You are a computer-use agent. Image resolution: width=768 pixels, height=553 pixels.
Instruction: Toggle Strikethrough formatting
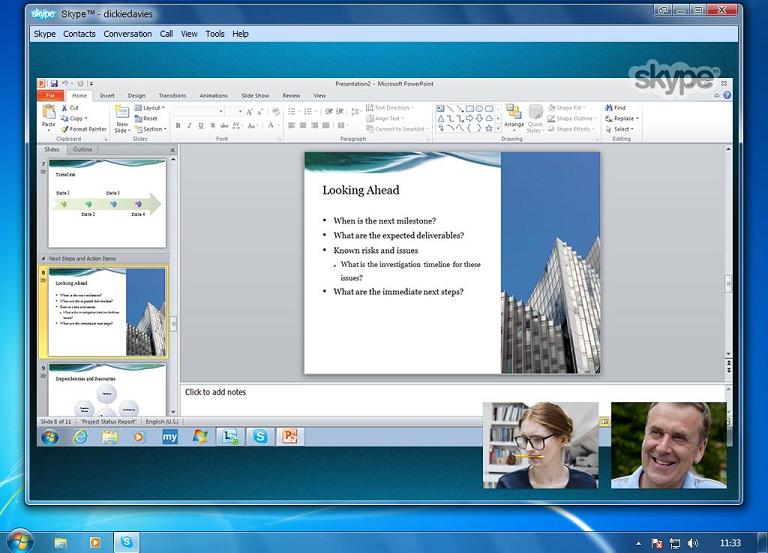[224, 126]
